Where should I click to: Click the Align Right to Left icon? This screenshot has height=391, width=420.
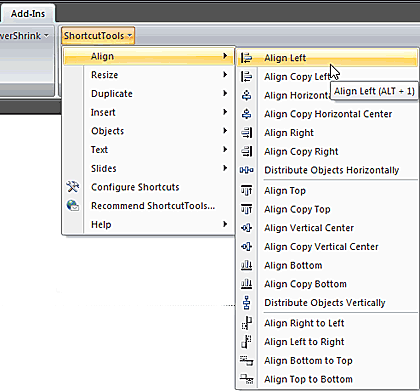tap(247, 323)
